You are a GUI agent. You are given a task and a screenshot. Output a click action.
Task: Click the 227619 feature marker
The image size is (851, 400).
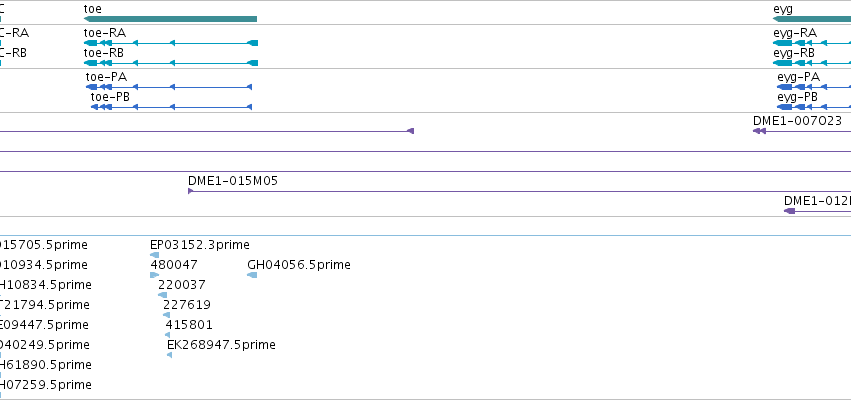click(166, 315)
